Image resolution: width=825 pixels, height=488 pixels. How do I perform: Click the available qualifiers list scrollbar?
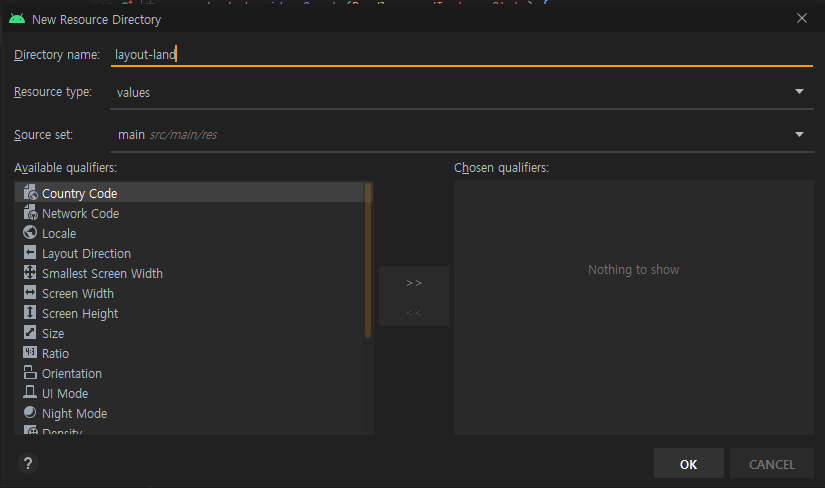tap(368, 260)
